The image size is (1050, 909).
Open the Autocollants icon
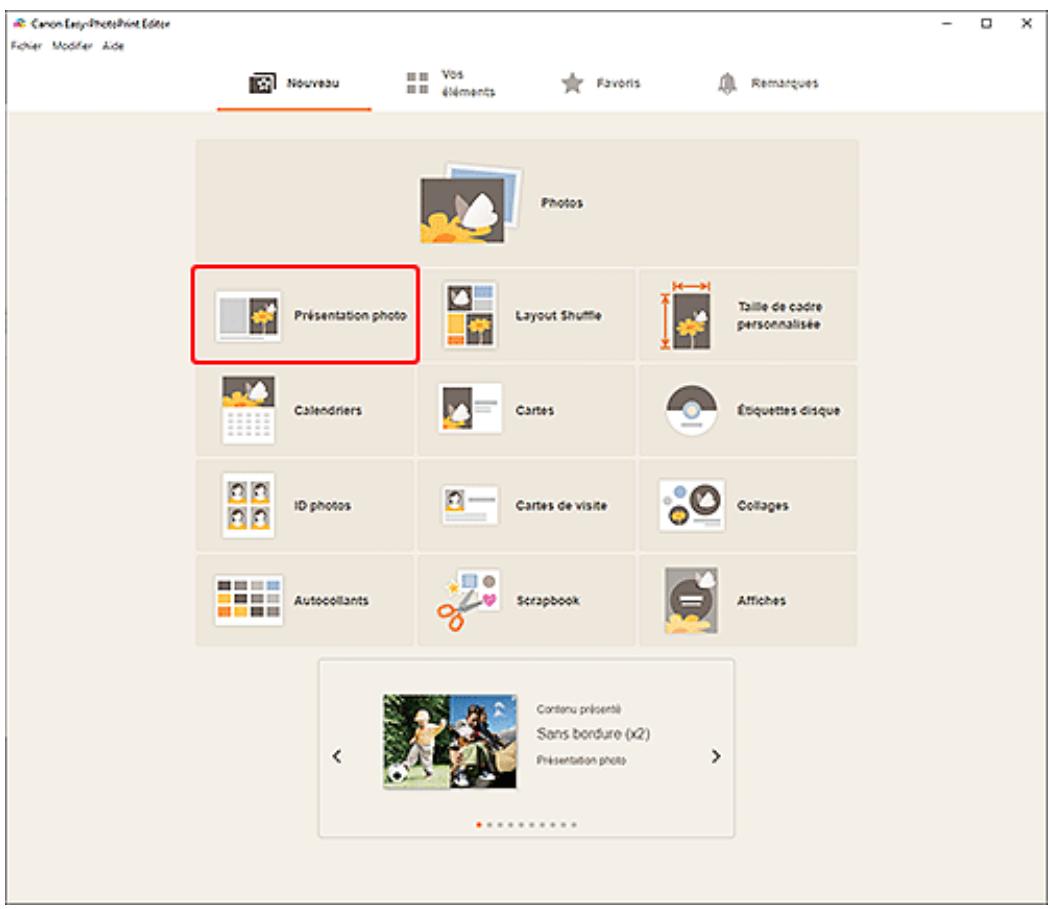(x=248, y=600)
